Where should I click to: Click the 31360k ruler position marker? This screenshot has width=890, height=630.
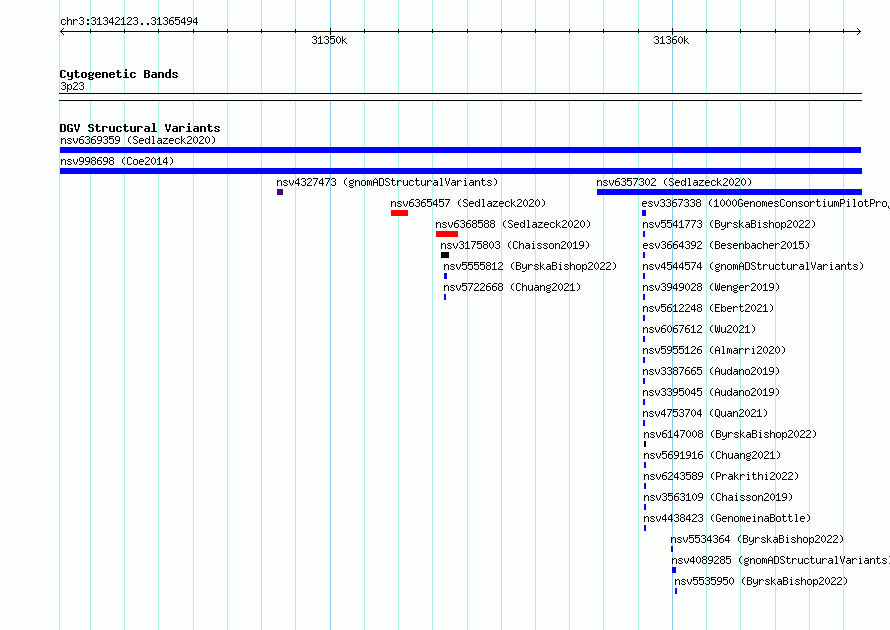click(x=671, y=40)
